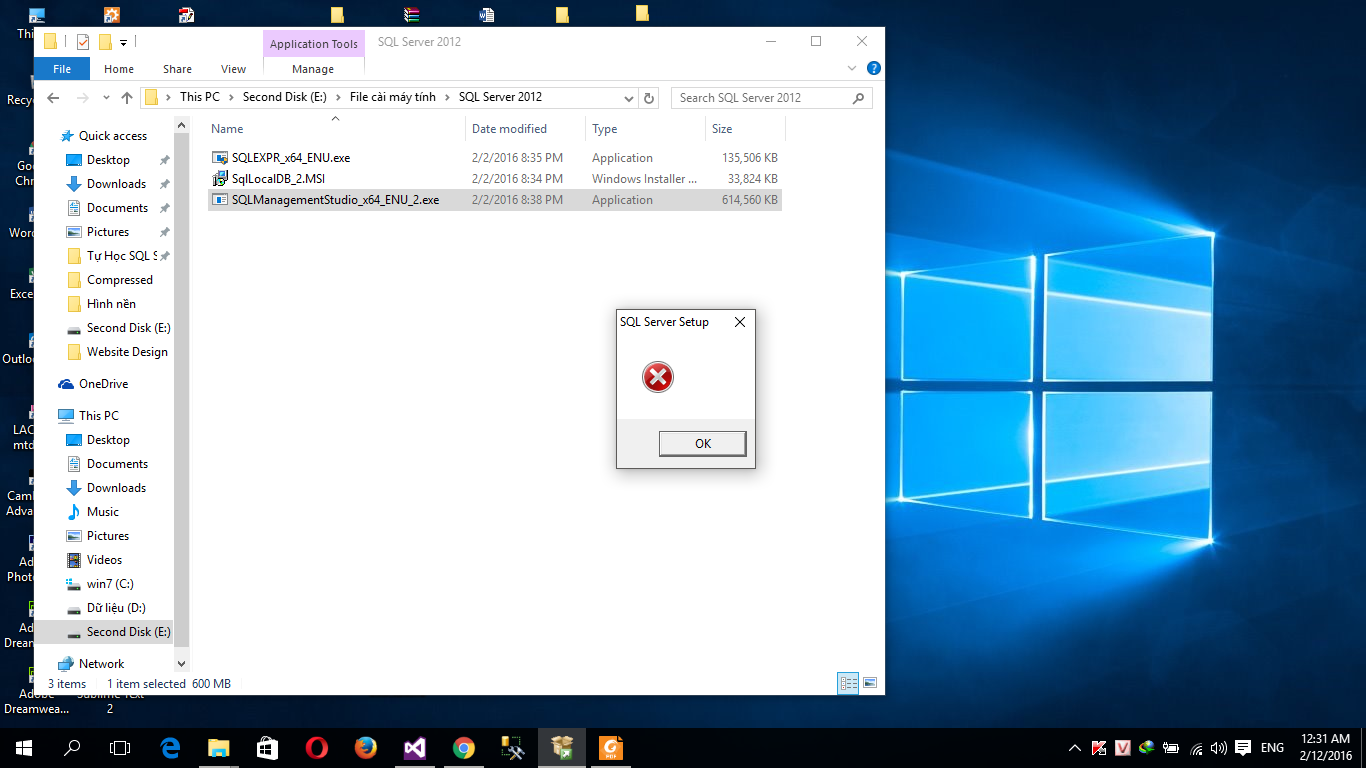Open Videos under This PC
The width and height of the screenshot is (1366, 768).
coord(104,560)
